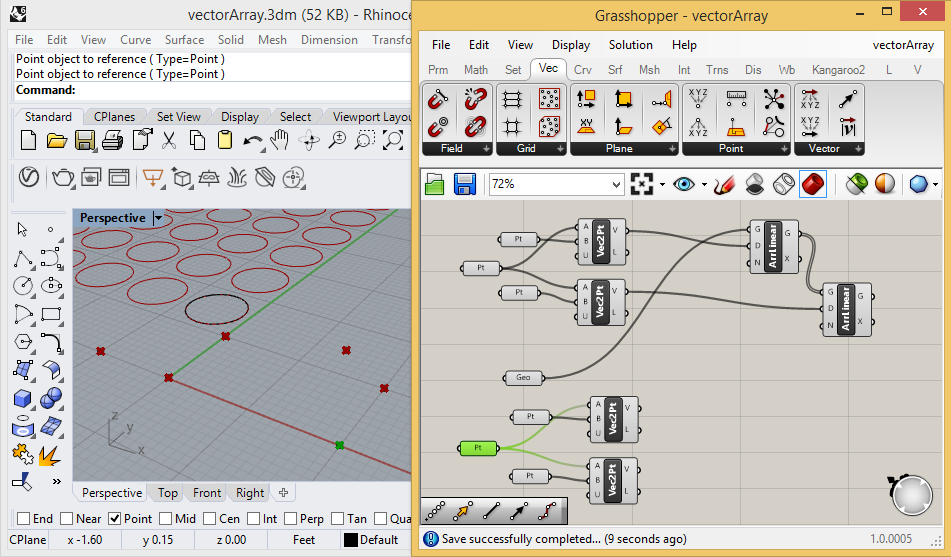Viewport: 951px width, 557px height.
Task: Click the Save file icon in Grasshopper
Action: 465,184
